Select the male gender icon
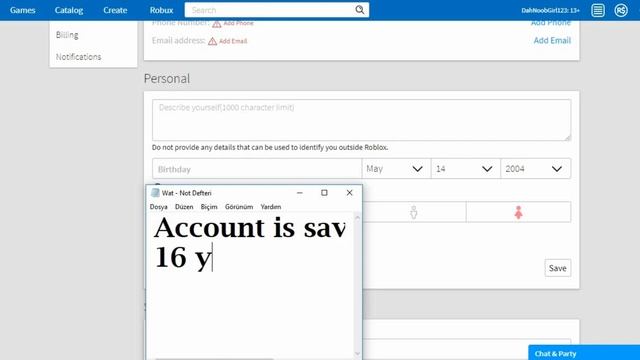 click(413, 212)
